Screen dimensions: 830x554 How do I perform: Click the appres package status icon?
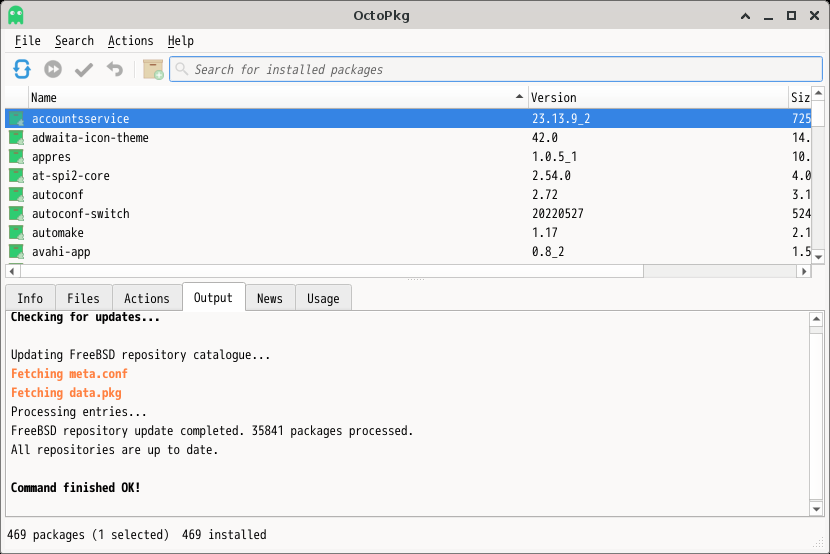click(16, 157)
